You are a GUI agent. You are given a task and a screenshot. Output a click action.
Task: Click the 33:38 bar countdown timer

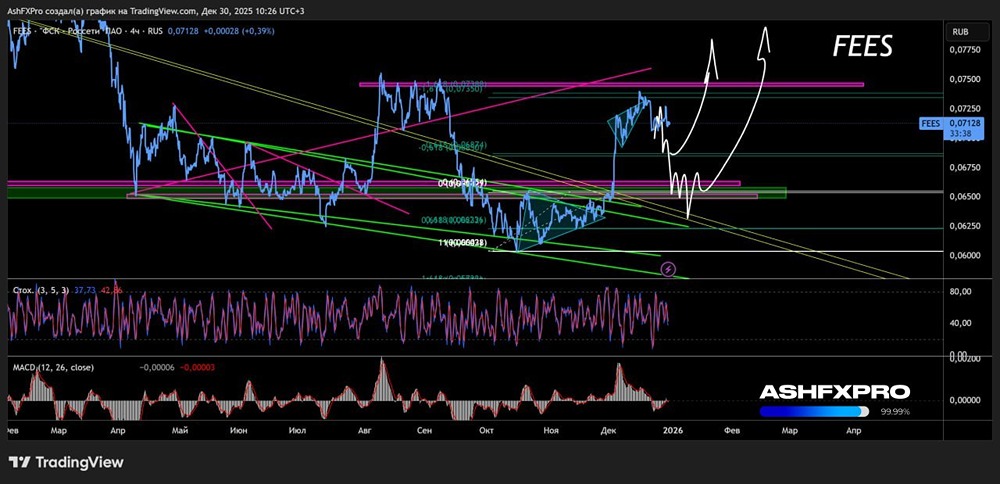[960, 133]
